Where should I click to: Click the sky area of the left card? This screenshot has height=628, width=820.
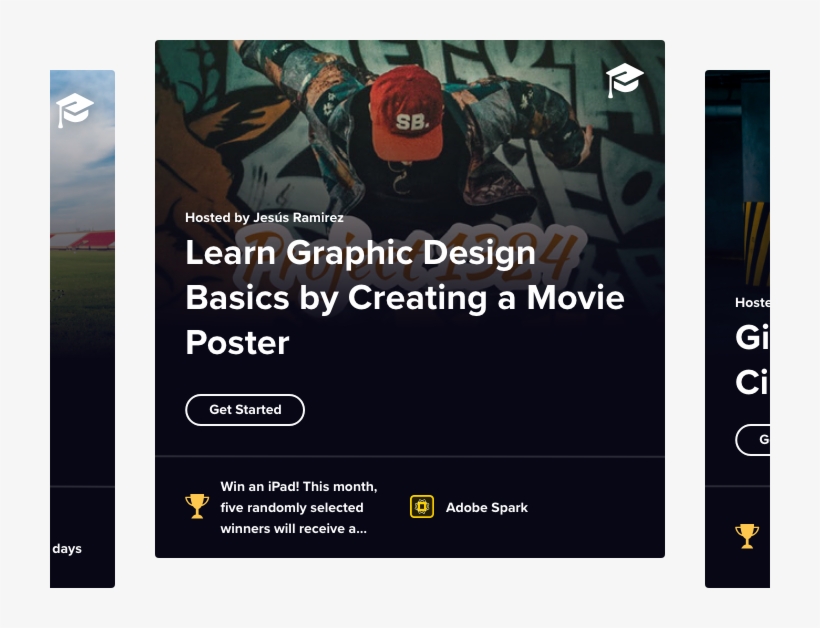85,170
